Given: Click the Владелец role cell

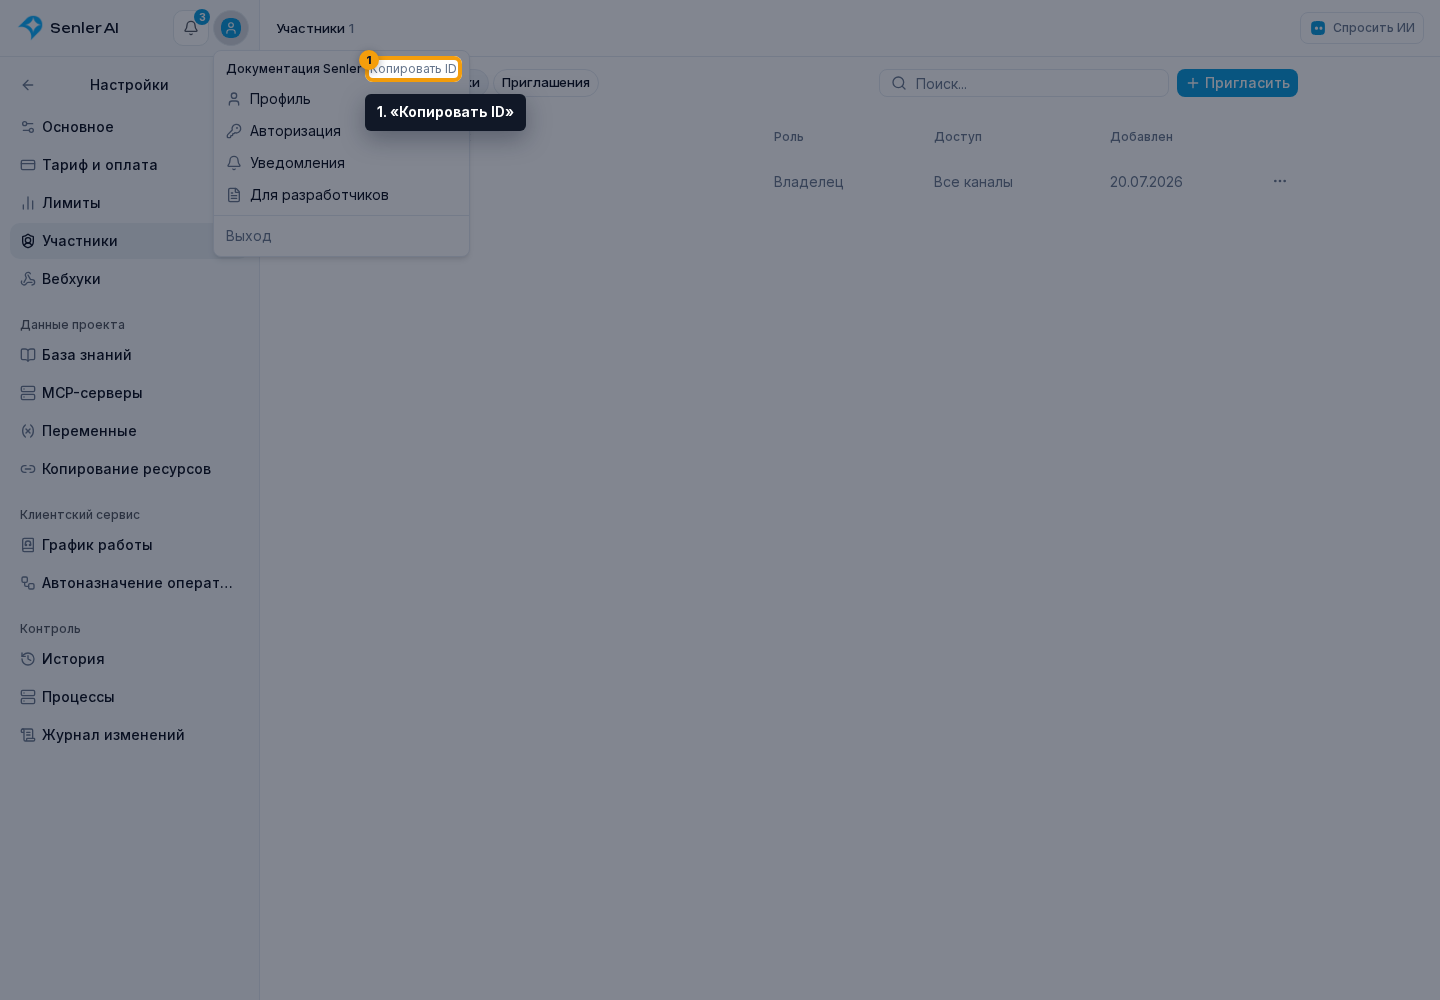Looking at the screenshot, I should coord(808,182).
